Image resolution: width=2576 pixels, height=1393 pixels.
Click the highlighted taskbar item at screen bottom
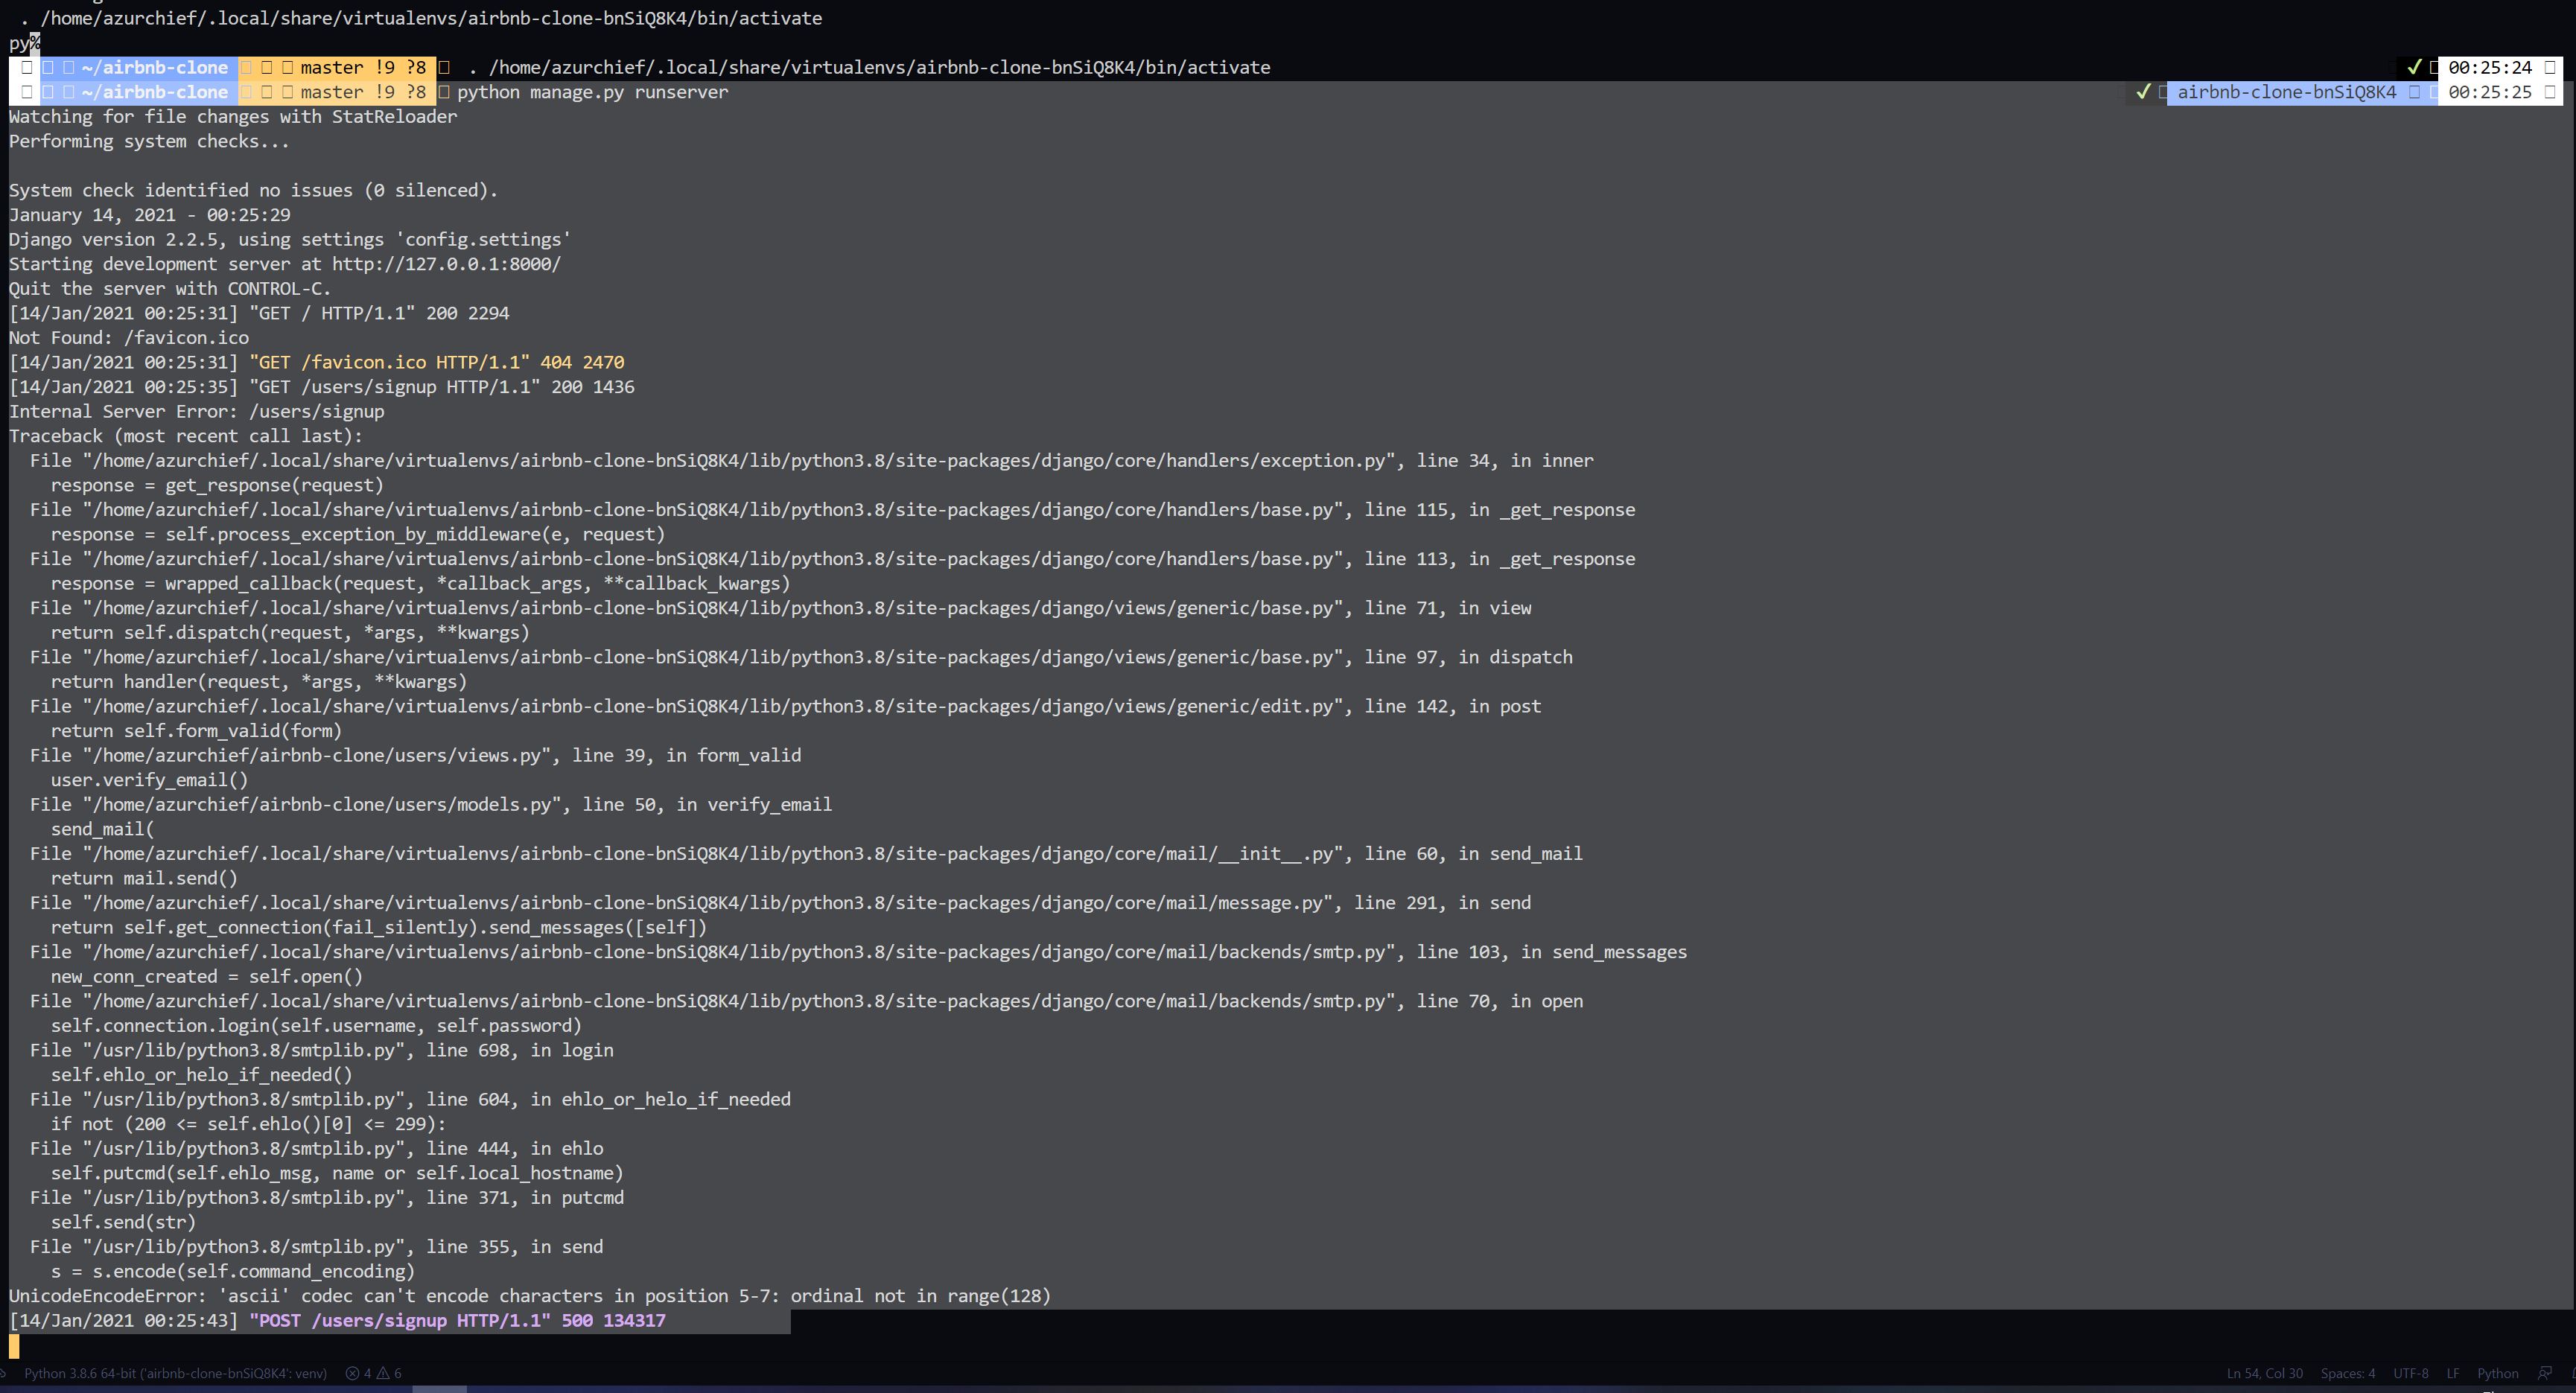click(x=439, y=1388)
